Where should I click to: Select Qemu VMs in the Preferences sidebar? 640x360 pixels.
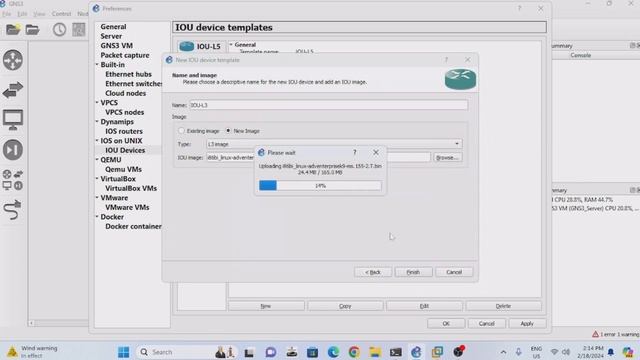(123, 169)
